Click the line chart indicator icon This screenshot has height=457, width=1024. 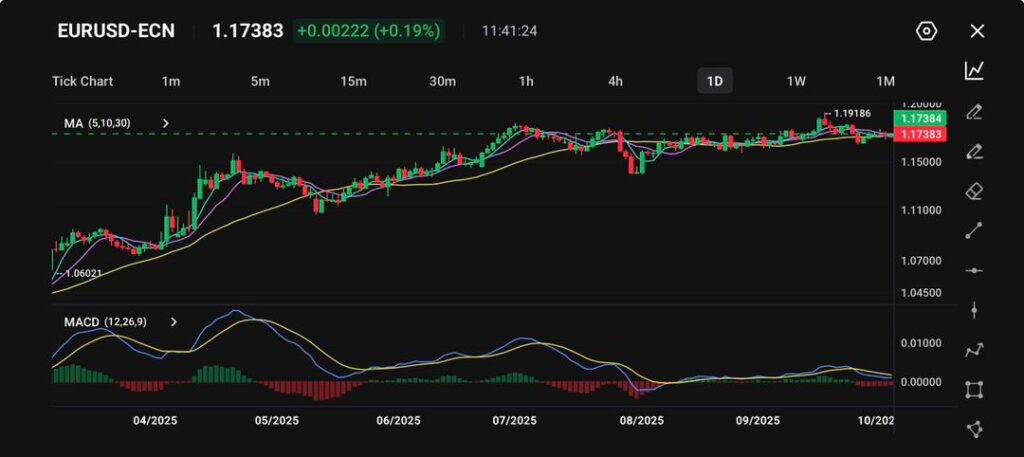coord(975,71)
